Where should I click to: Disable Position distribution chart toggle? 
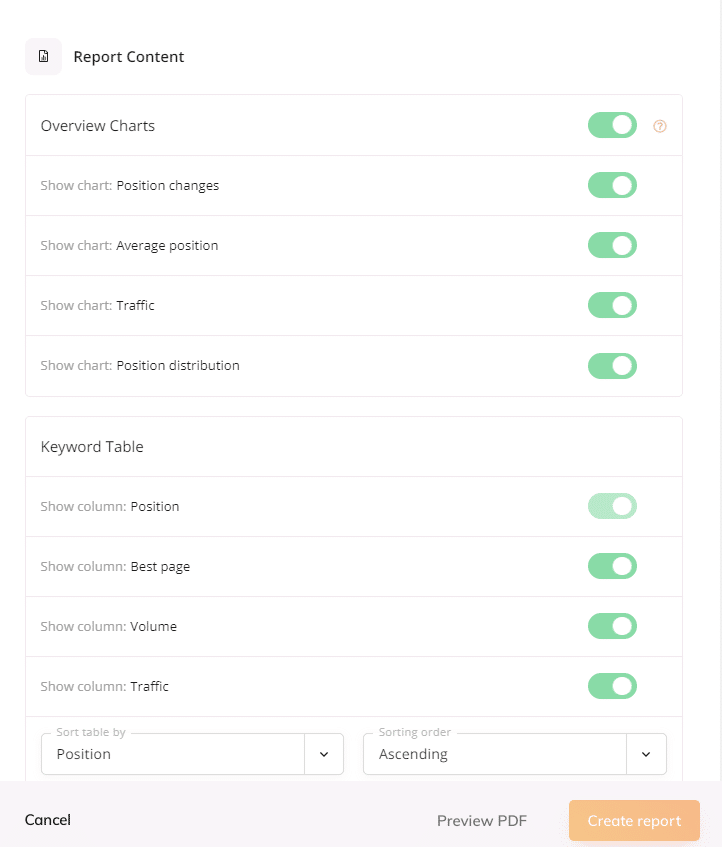[x=612, y=366]
